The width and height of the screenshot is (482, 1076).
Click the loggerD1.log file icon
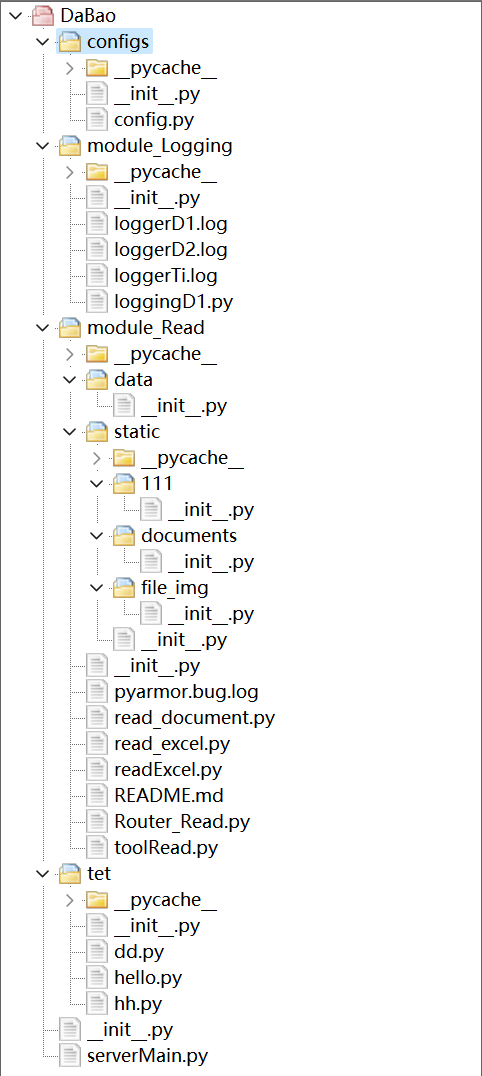tap(97, 224)
